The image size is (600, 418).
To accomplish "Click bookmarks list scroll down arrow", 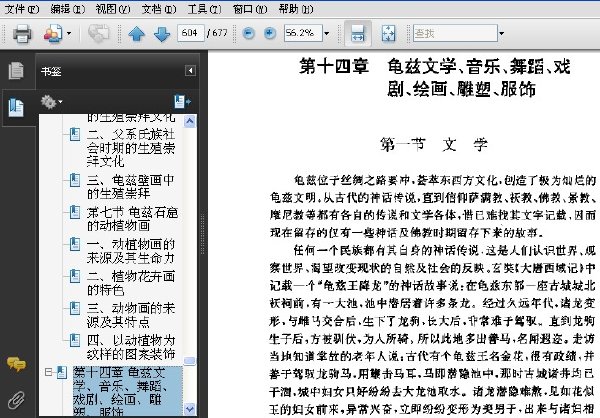I will tap(190, 409).
